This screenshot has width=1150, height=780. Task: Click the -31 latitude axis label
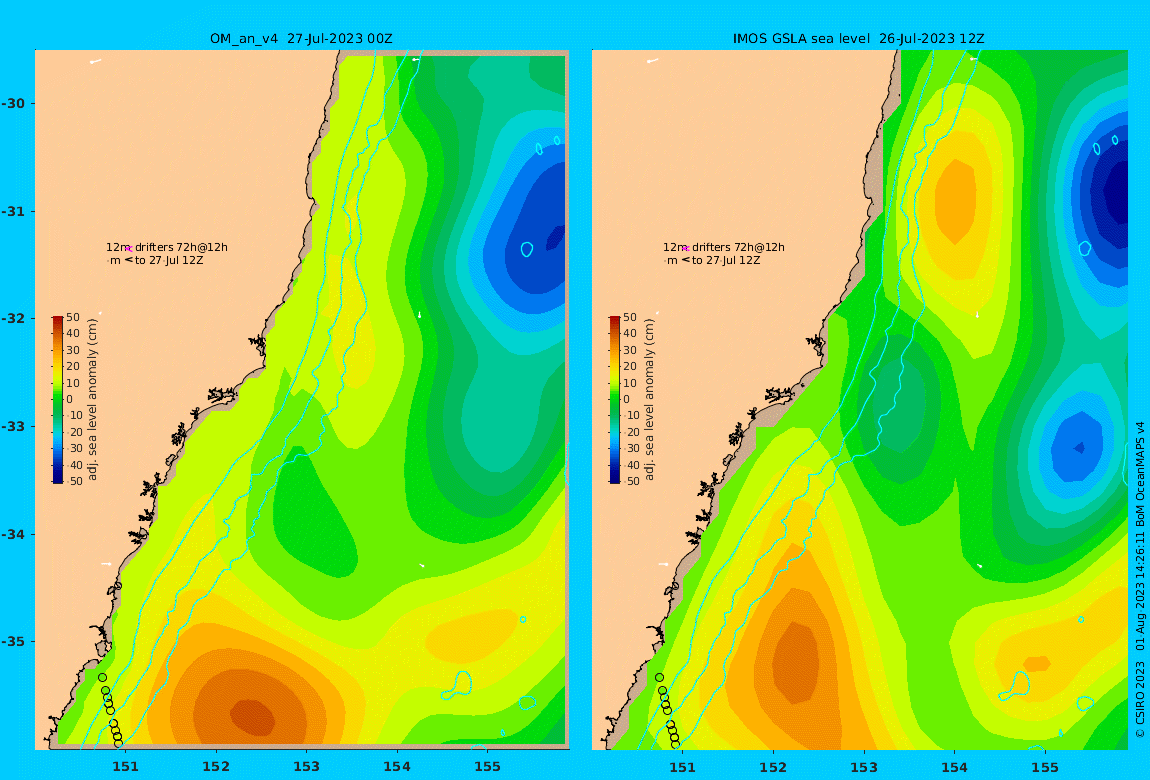point(13,211)
